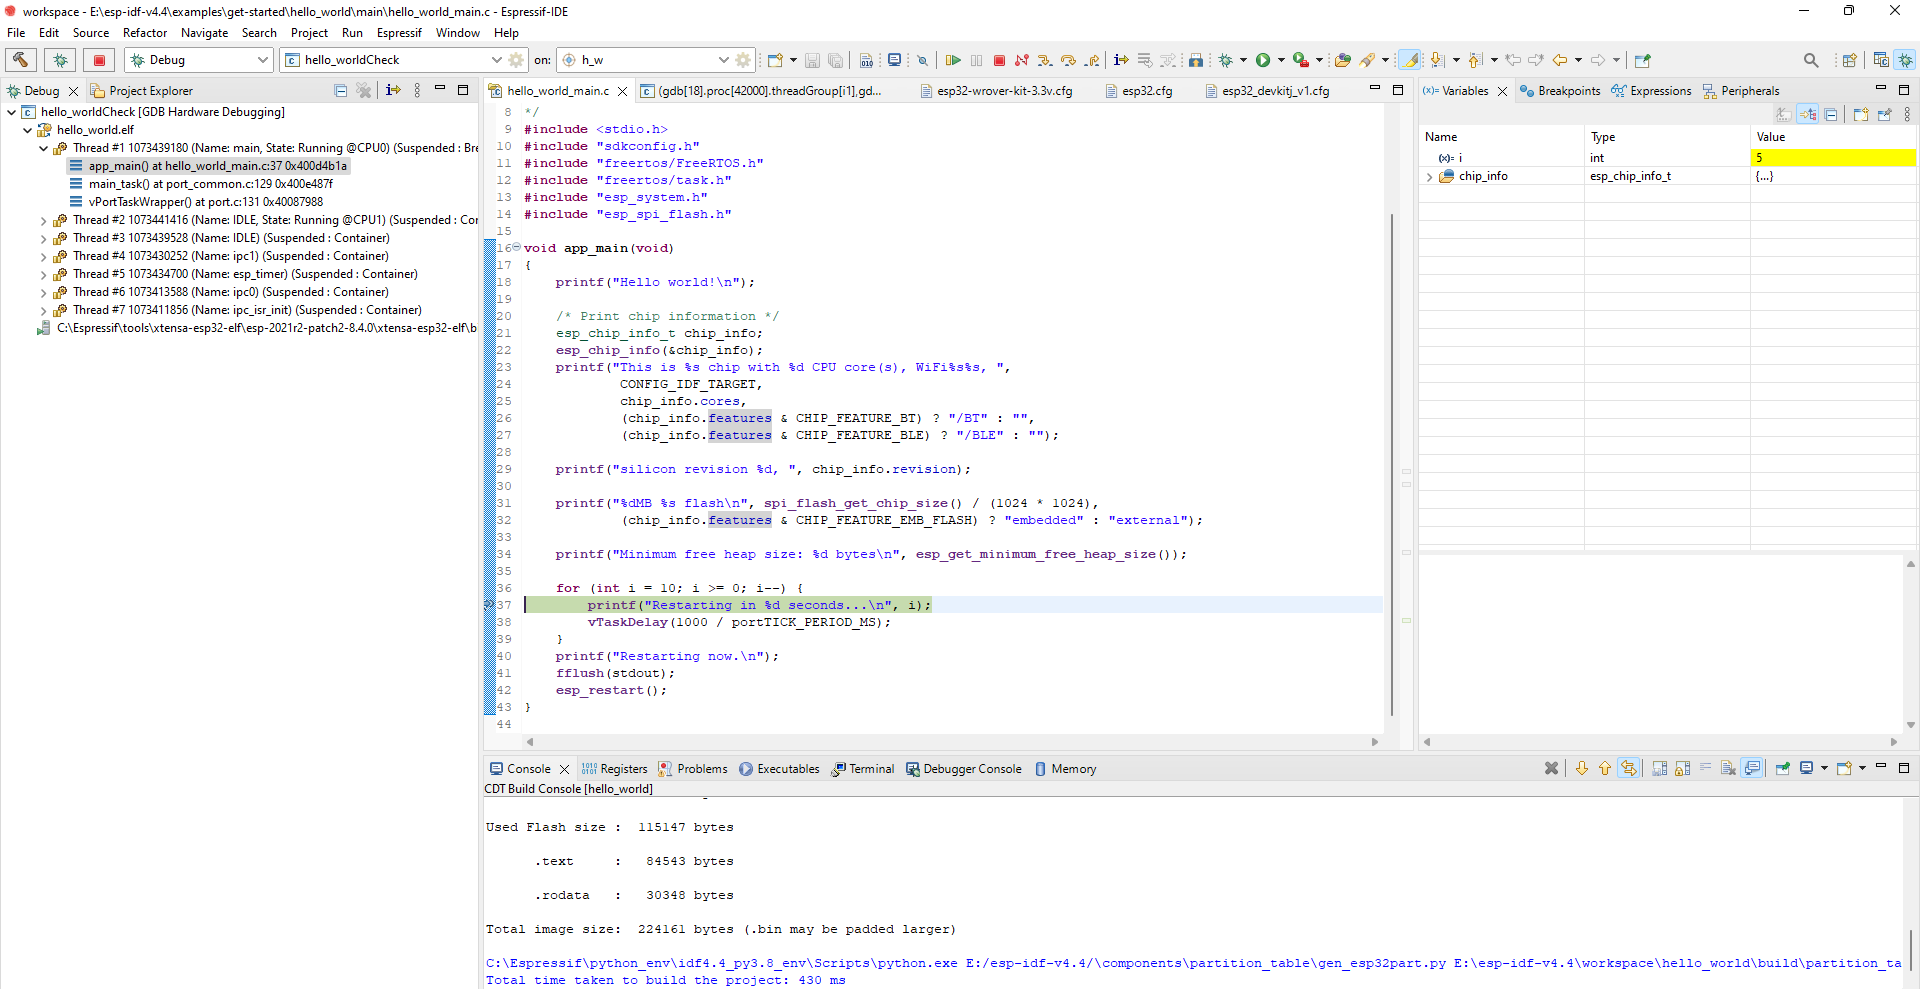This screenshot has width=1920, height=989.
Task: Expand the chip_info variable row
Action: 1430,177
